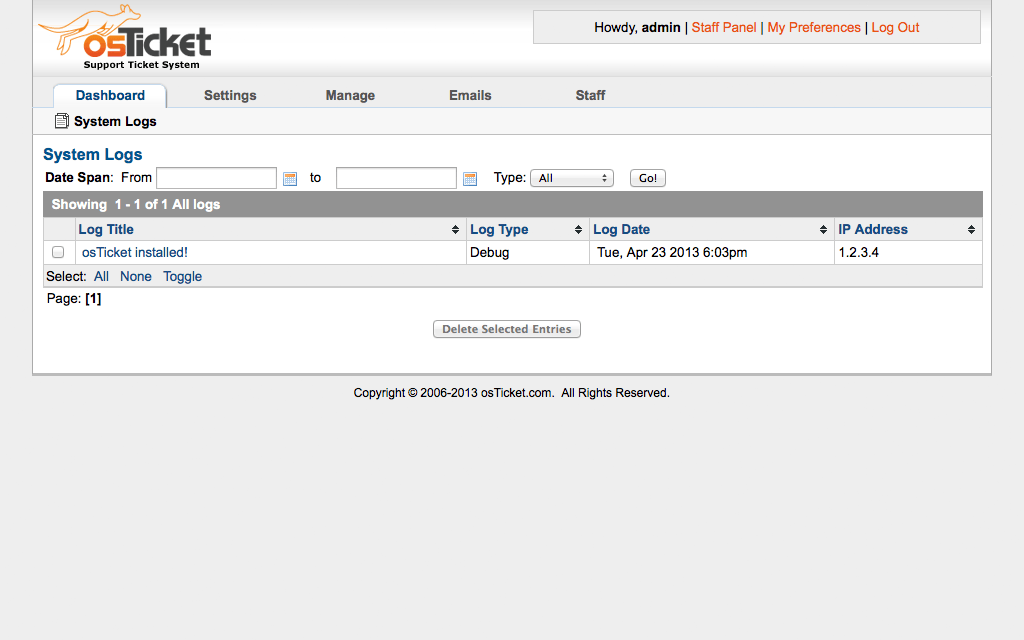Sort by Log Title using its sort arrows
This screenshot has width=1024, height=640.
456,230
